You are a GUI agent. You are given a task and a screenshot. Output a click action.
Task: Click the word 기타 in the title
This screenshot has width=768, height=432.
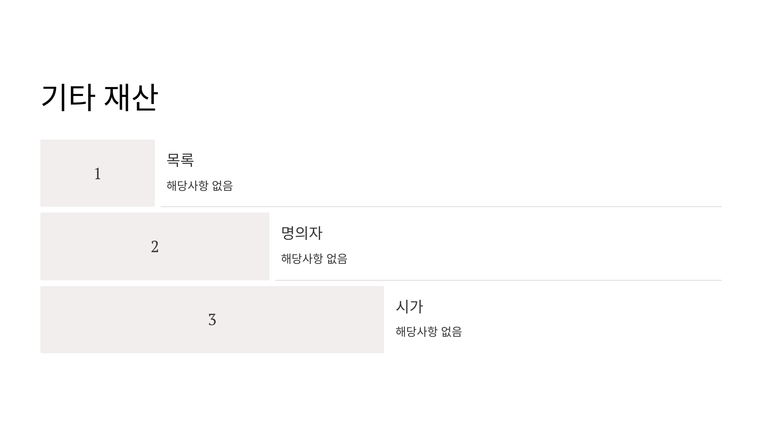(x=68, y=98)
